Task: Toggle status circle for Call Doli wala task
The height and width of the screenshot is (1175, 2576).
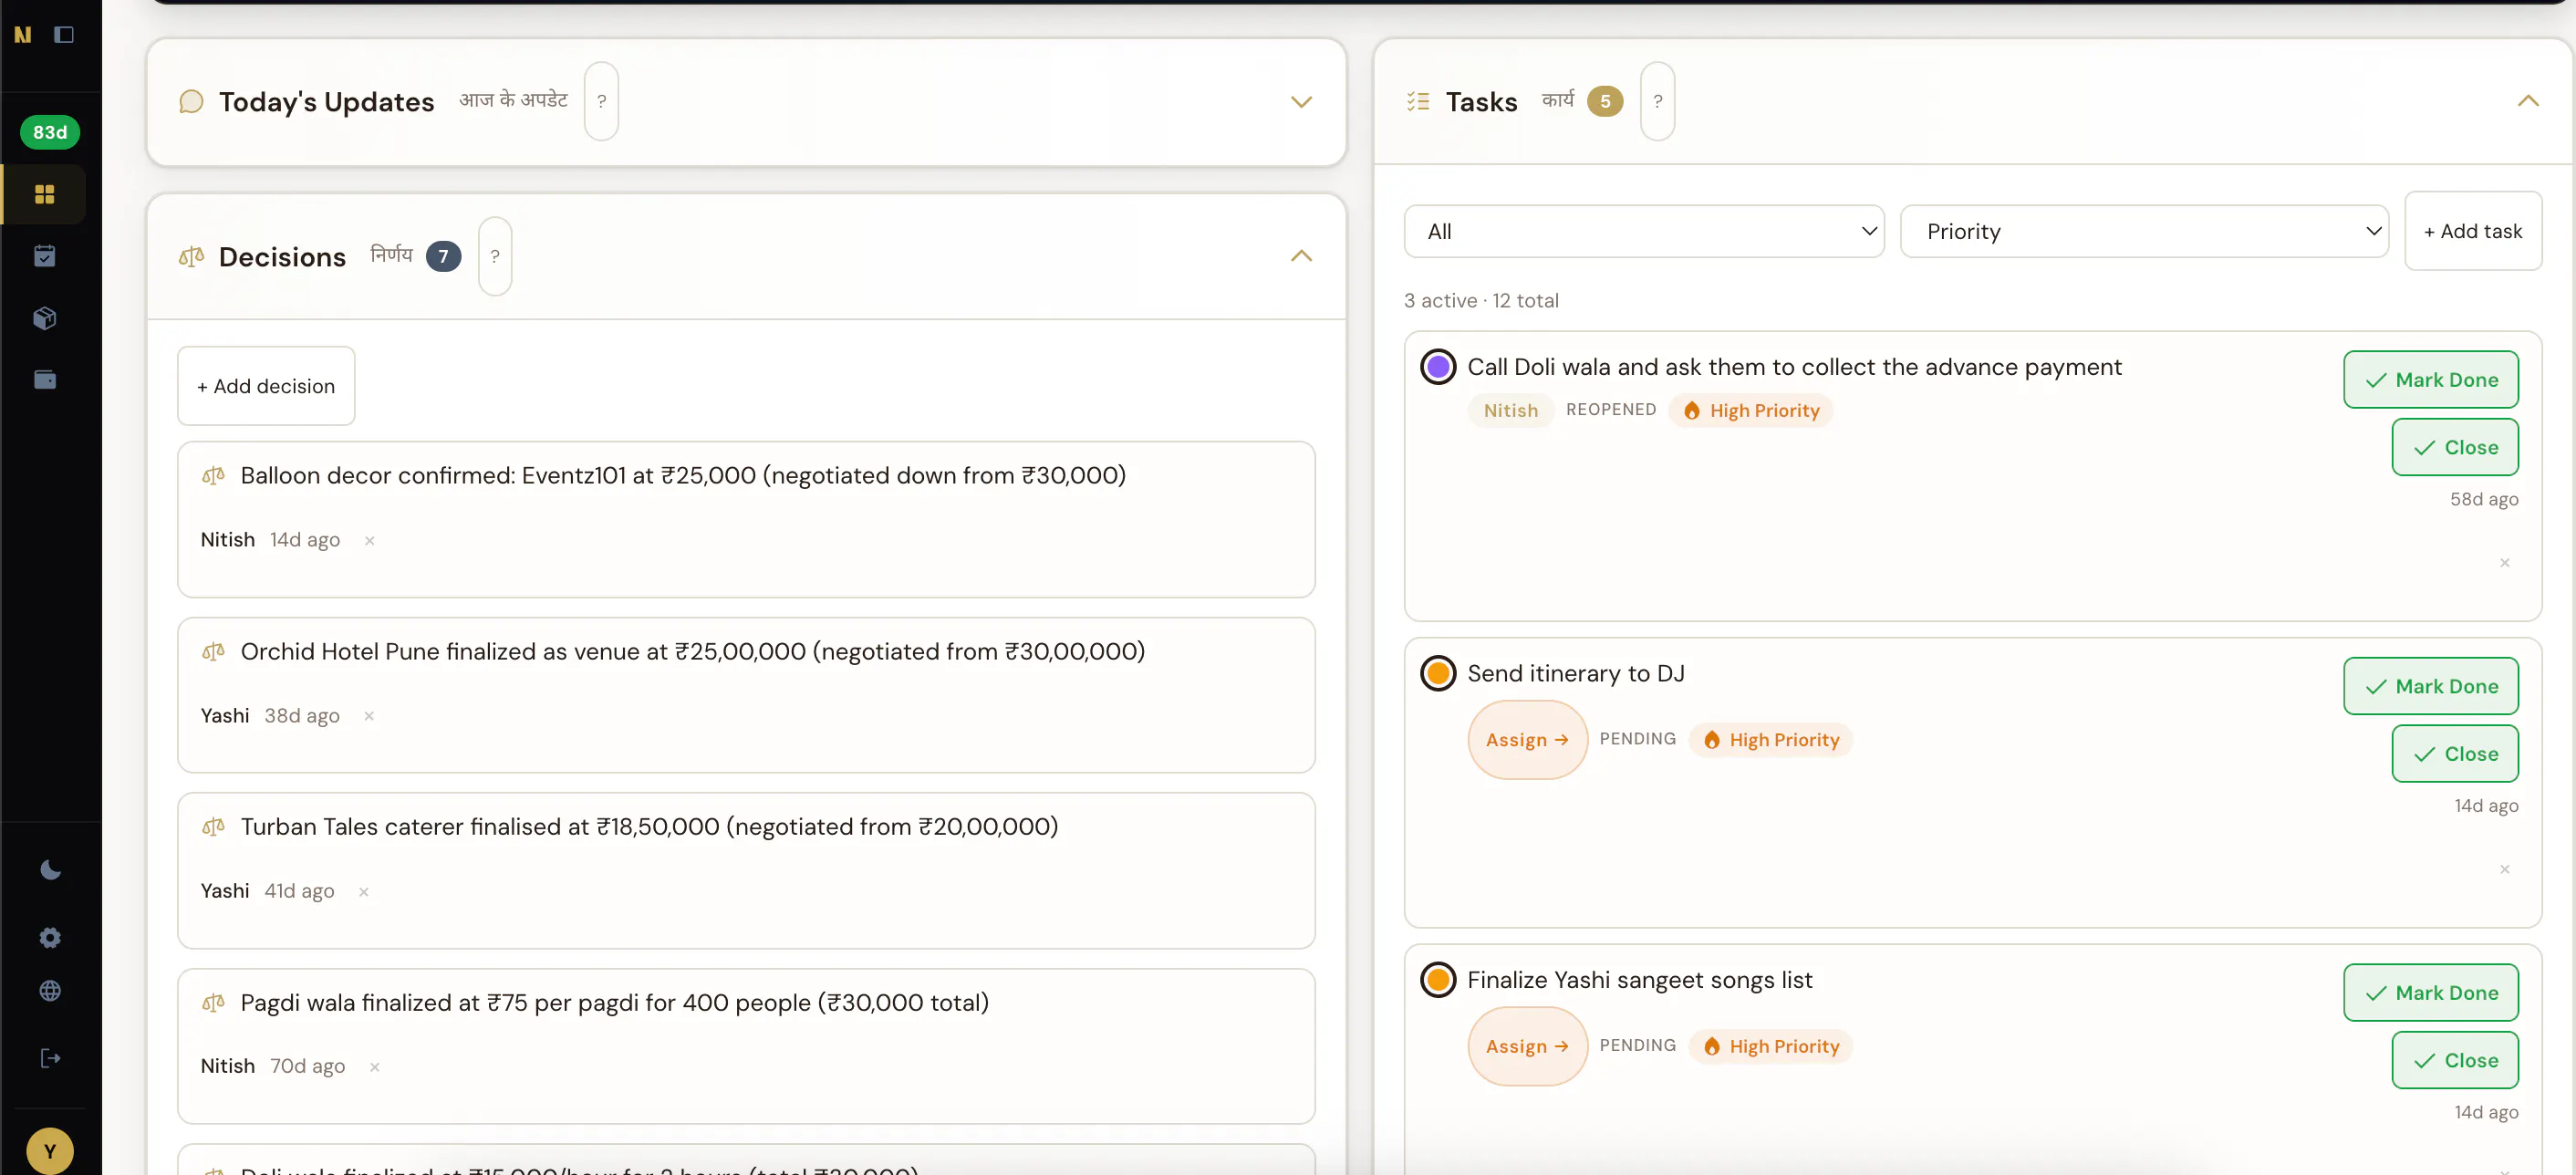Action: coord(1438,367)
